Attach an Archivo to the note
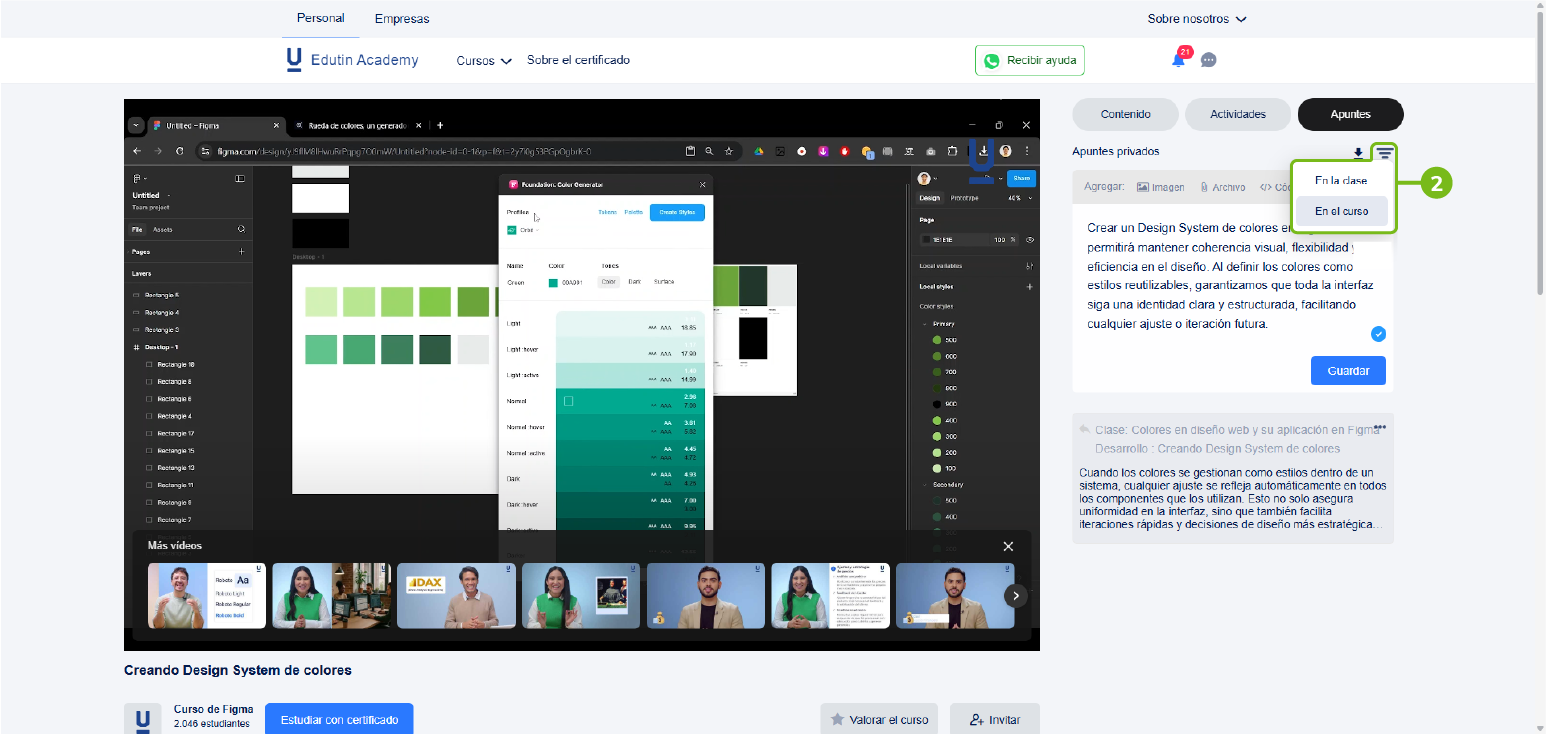This screenshot has height=735, width=1546. point(1221,187)
